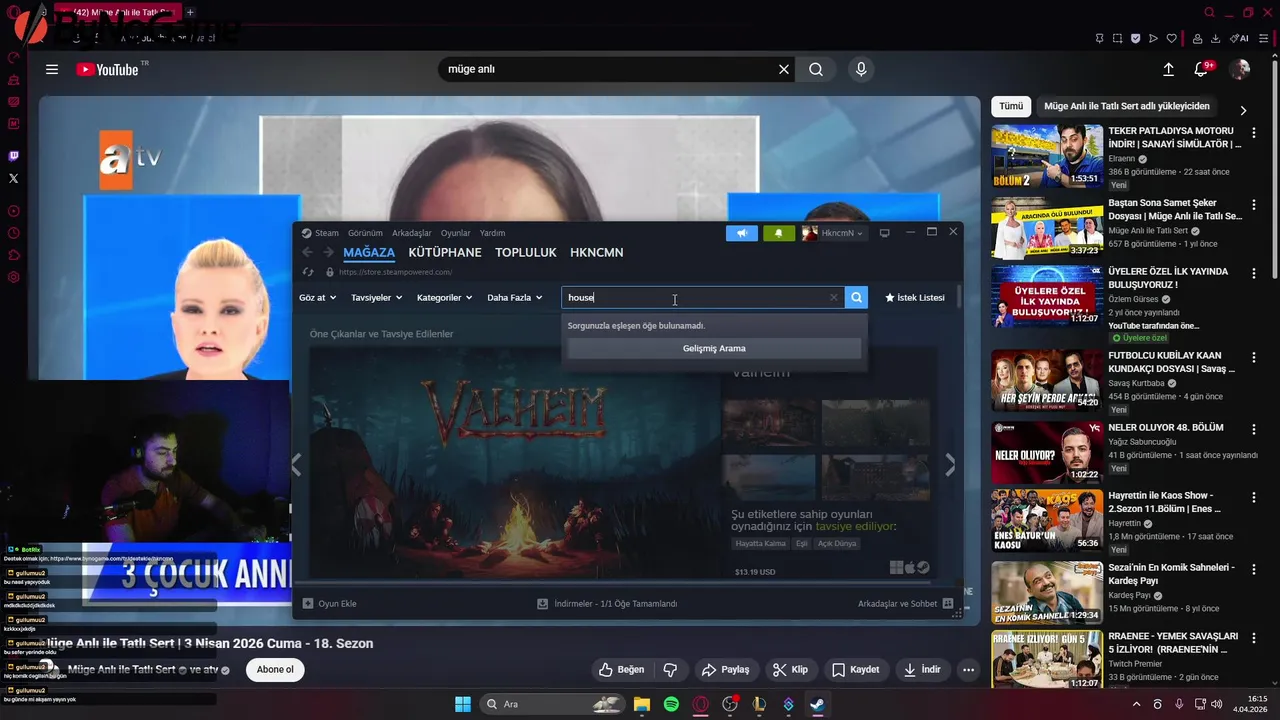The height and width of the screenshot is (720, 1280).
Task: Open Arkadaşlar menu in Steam
Action: point(412,233)
